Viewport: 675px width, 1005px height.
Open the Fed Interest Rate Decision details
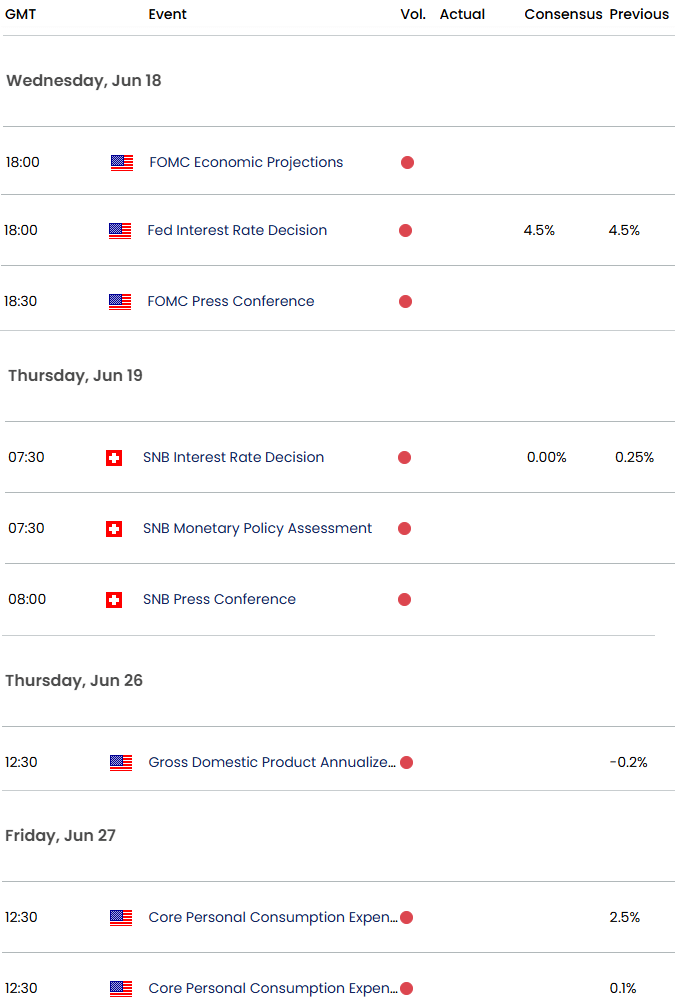(x=236, y=230)
